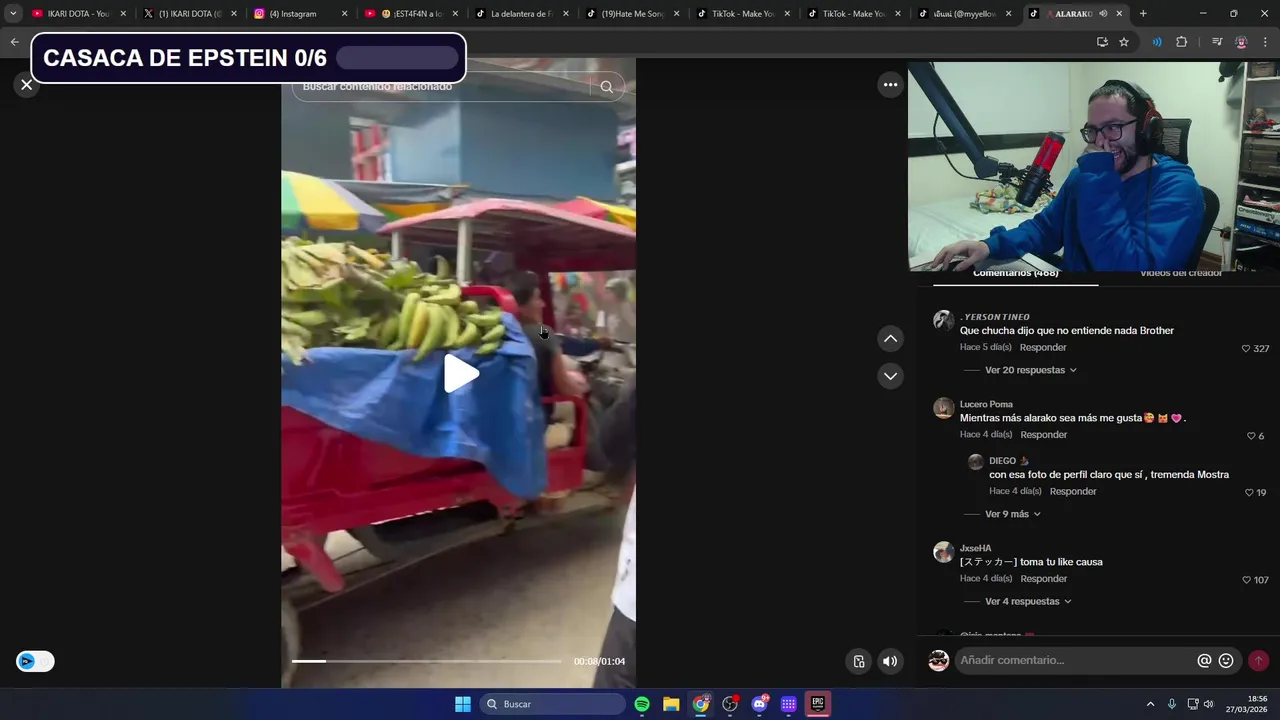Click the tray volume speaker icon
Image resolution: width=1280 pixels, height=720 pixels.
click(x=1209, y=704)
